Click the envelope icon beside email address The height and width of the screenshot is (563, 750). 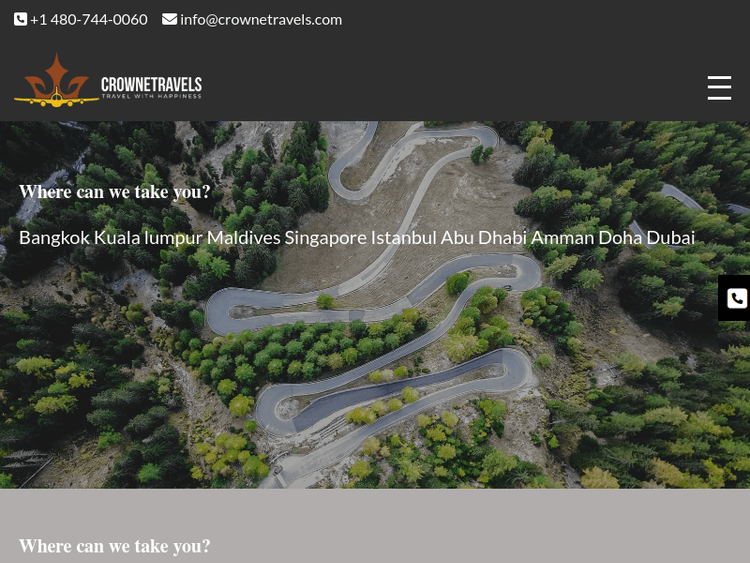click(x=169, y=19)
